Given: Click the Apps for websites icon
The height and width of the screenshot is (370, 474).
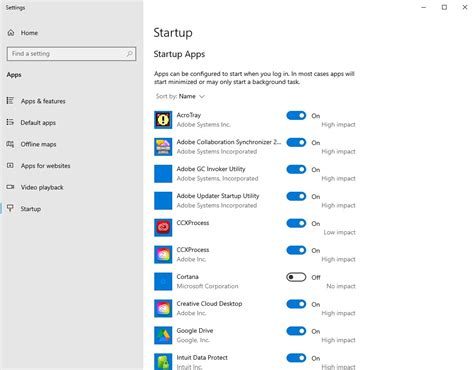Looking at the screenshot, I should (x=10, y=165).
